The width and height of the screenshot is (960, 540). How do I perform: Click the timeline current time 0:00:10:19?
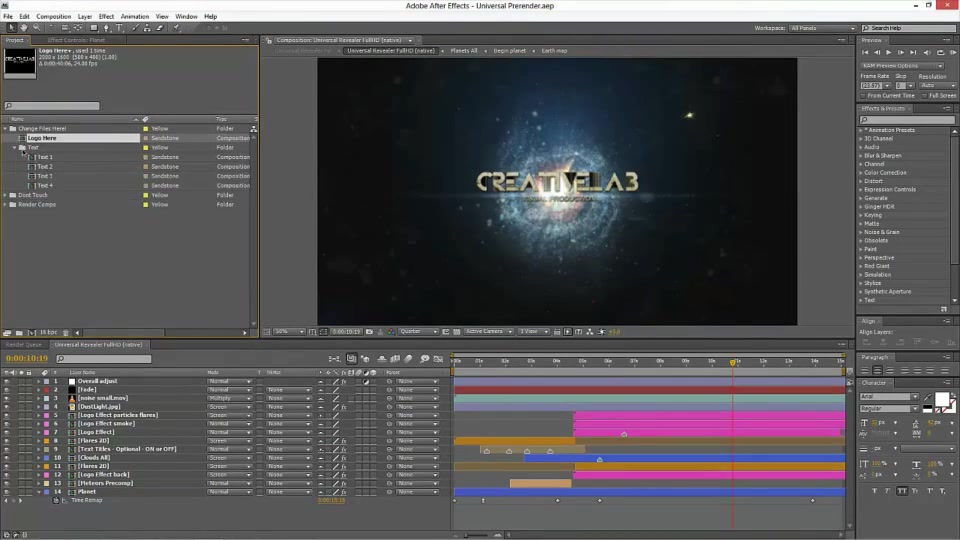coord(27,359)
